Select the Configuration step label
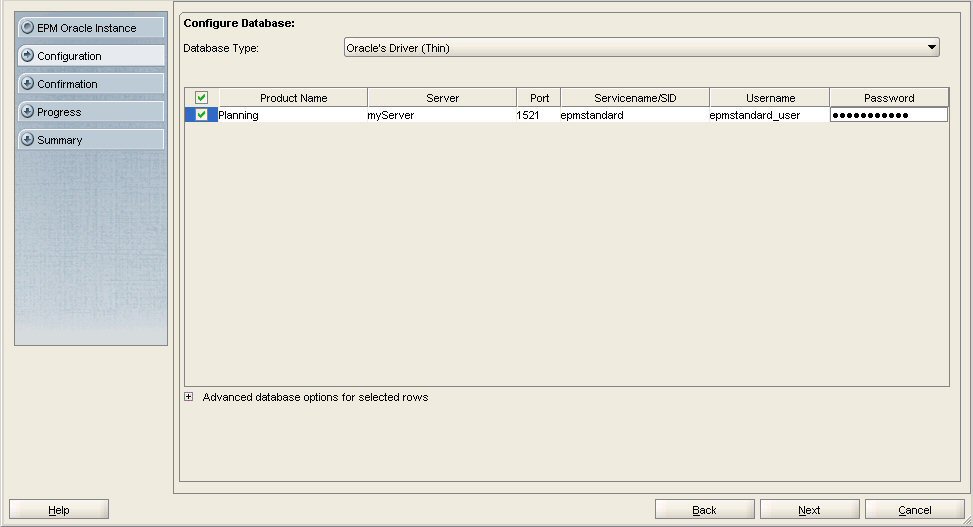 point(69,56)
